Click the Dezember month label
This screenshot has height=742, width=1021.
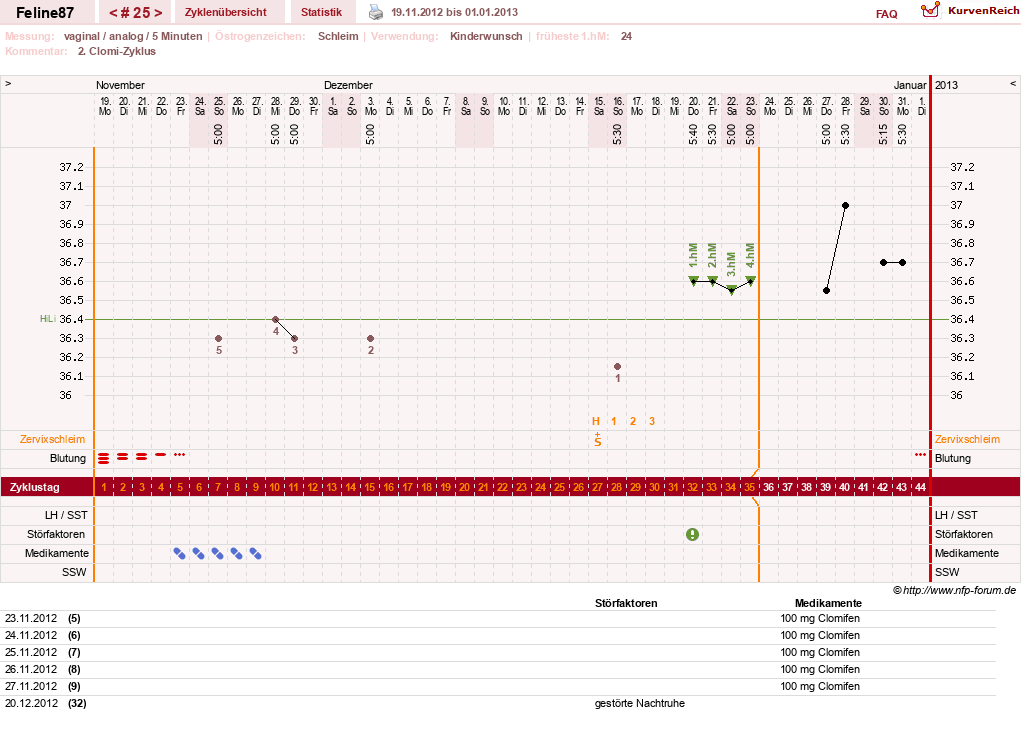[348, 85]
